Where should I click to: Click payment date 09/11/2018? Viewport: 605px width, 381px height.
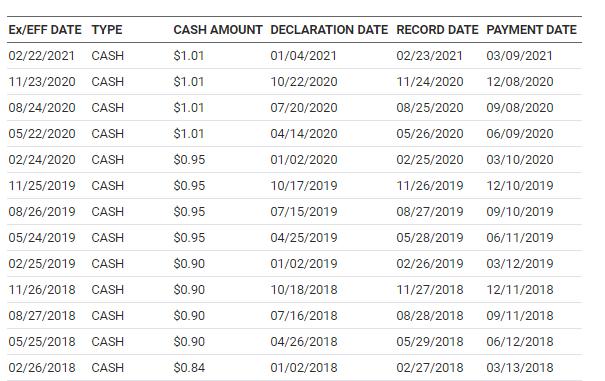[520, 316]
